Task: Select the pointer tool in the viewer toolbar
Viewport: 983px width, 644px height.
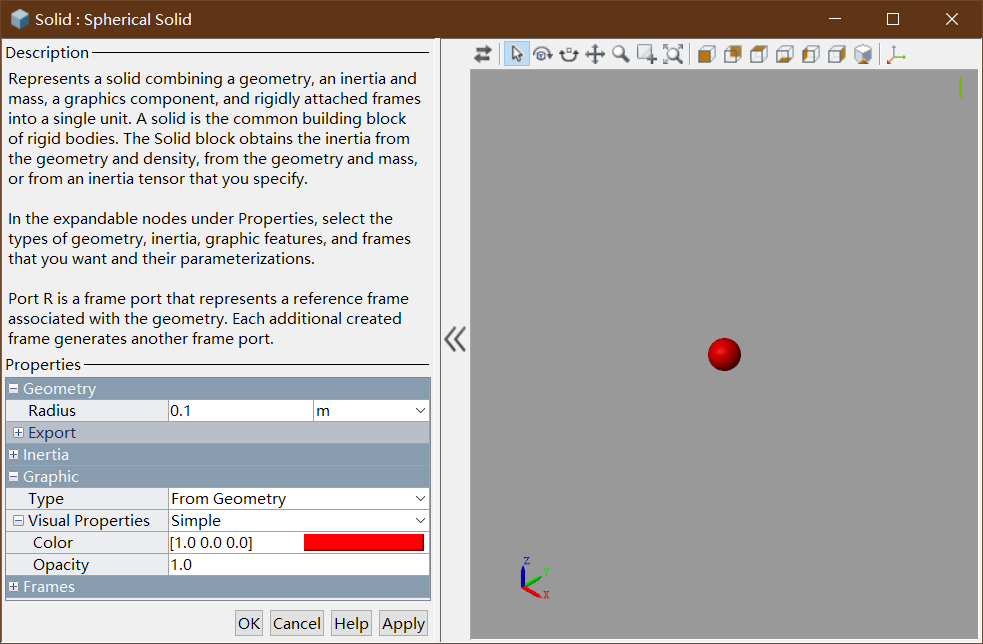Action: (517, 54)
